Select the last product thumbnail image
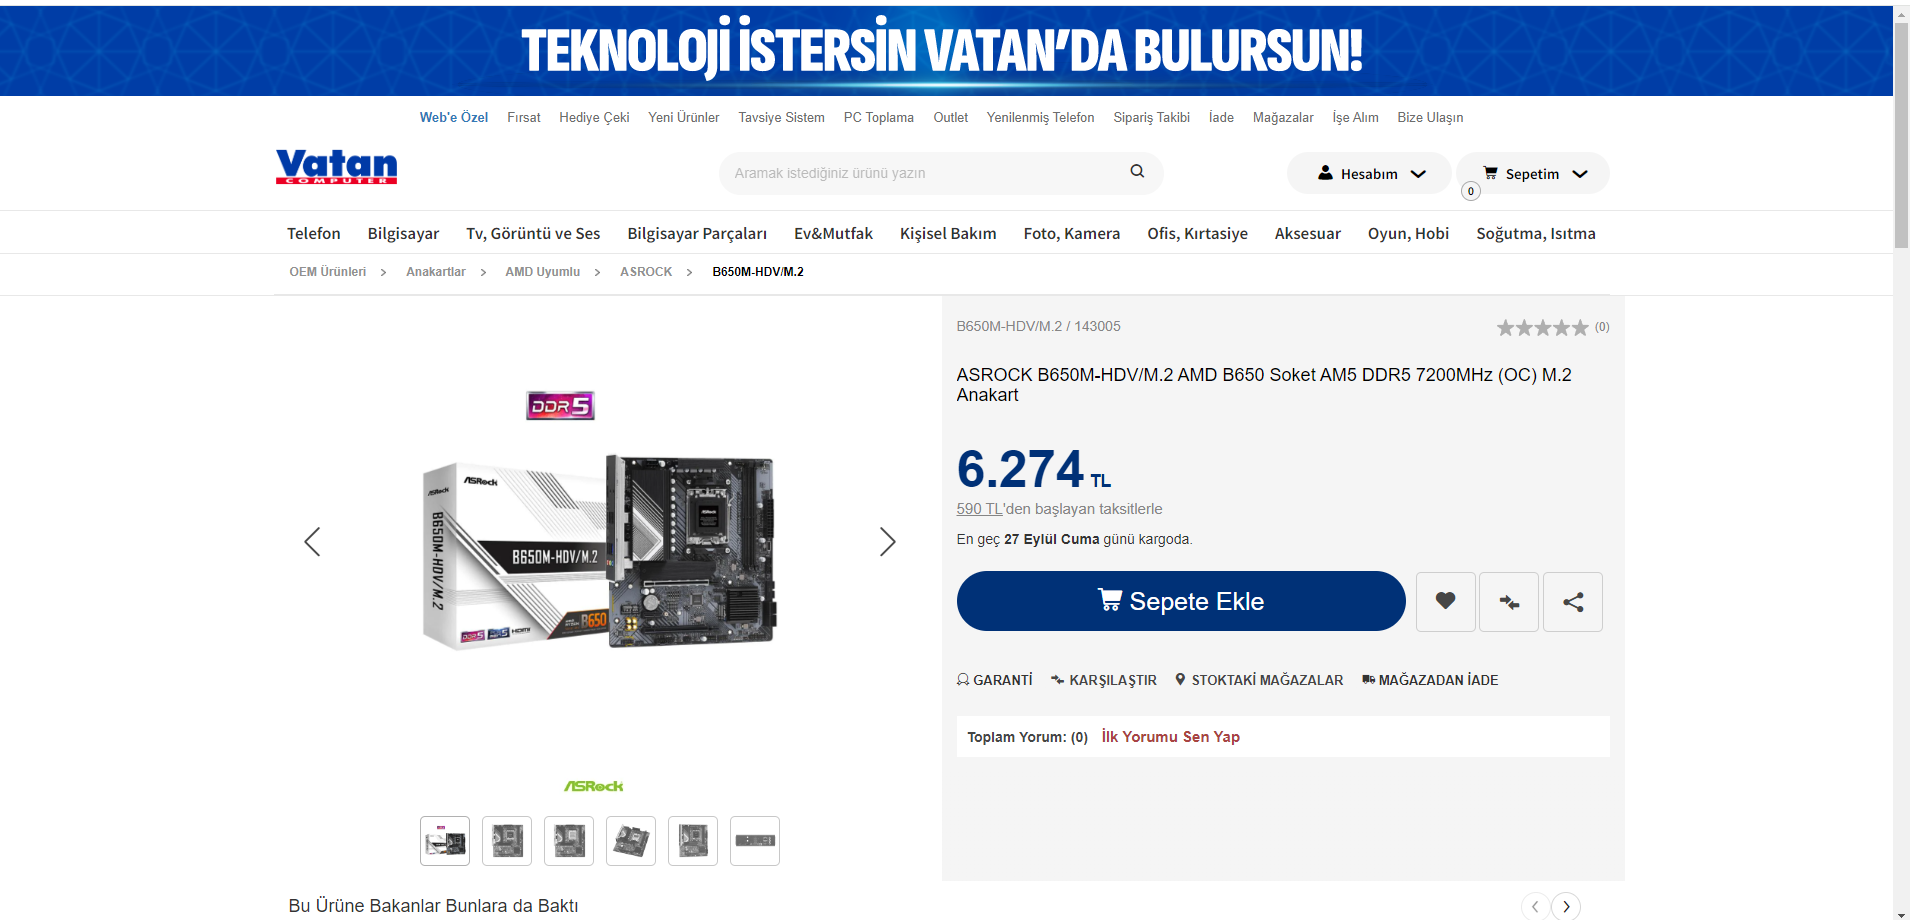Image resolution: width=1910 pixels, height=920 pixels. (x=755, y=841)
